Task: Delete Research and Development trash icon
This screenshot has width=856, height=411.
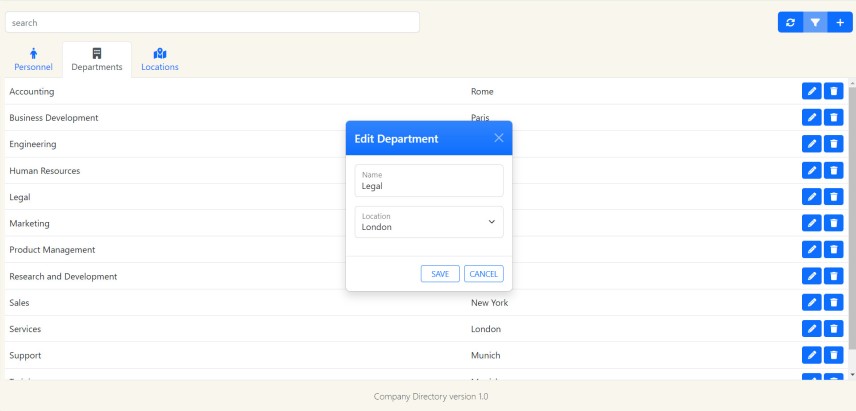Action: [x=834, y=276]
